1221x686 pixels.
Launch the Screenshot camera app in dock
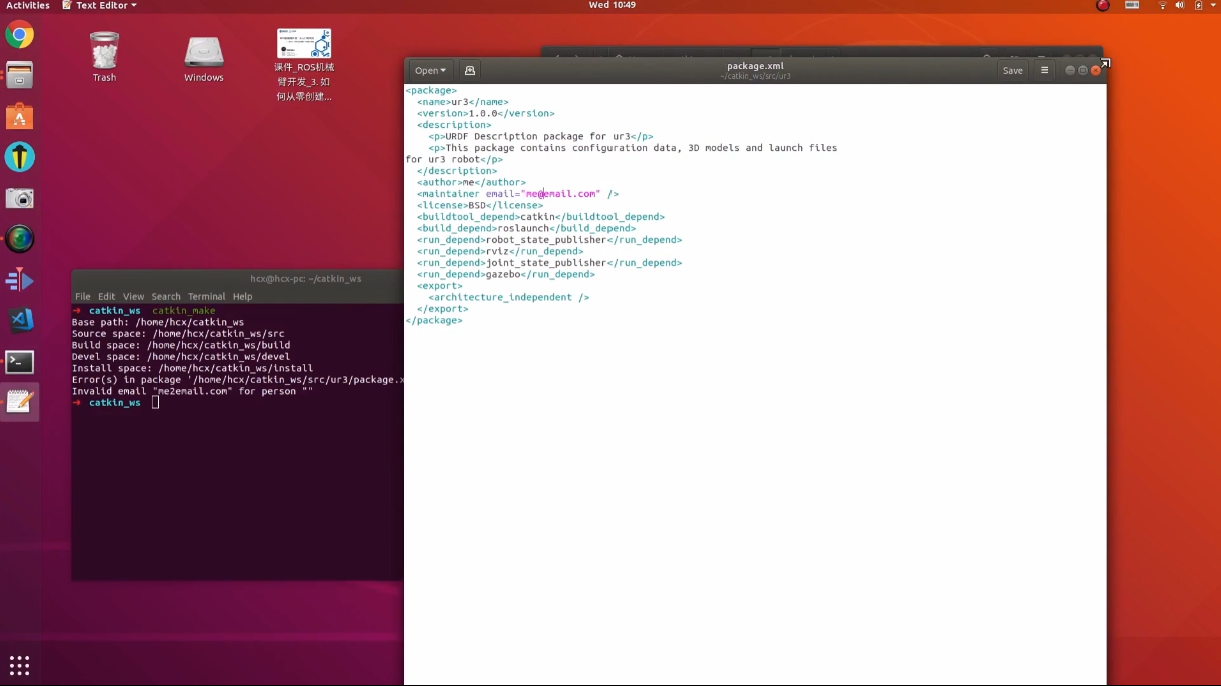(19, 198)
